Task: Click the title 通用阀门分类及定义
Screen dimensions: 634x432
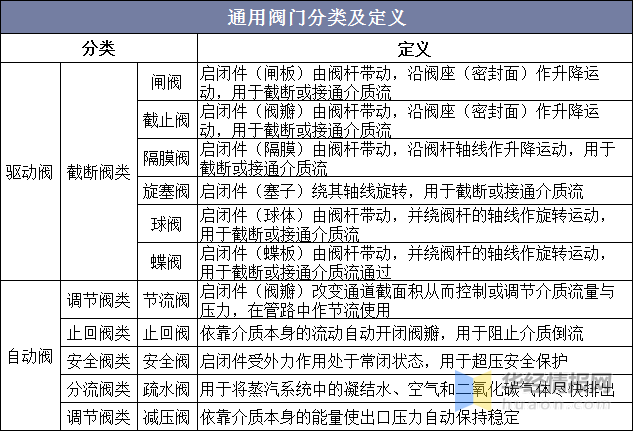Action: [317, 17]
